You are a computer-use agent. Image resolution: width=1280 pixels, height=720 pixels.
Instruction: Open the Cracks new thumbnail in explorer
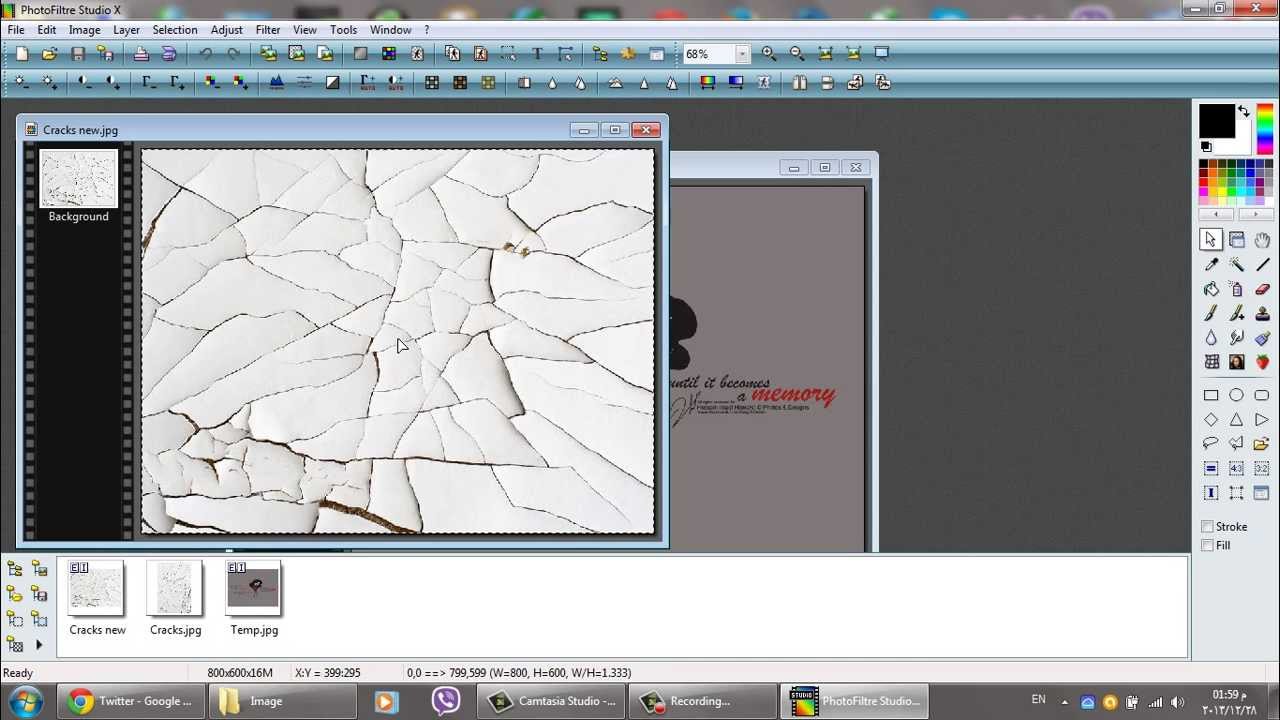coord(97,588)
